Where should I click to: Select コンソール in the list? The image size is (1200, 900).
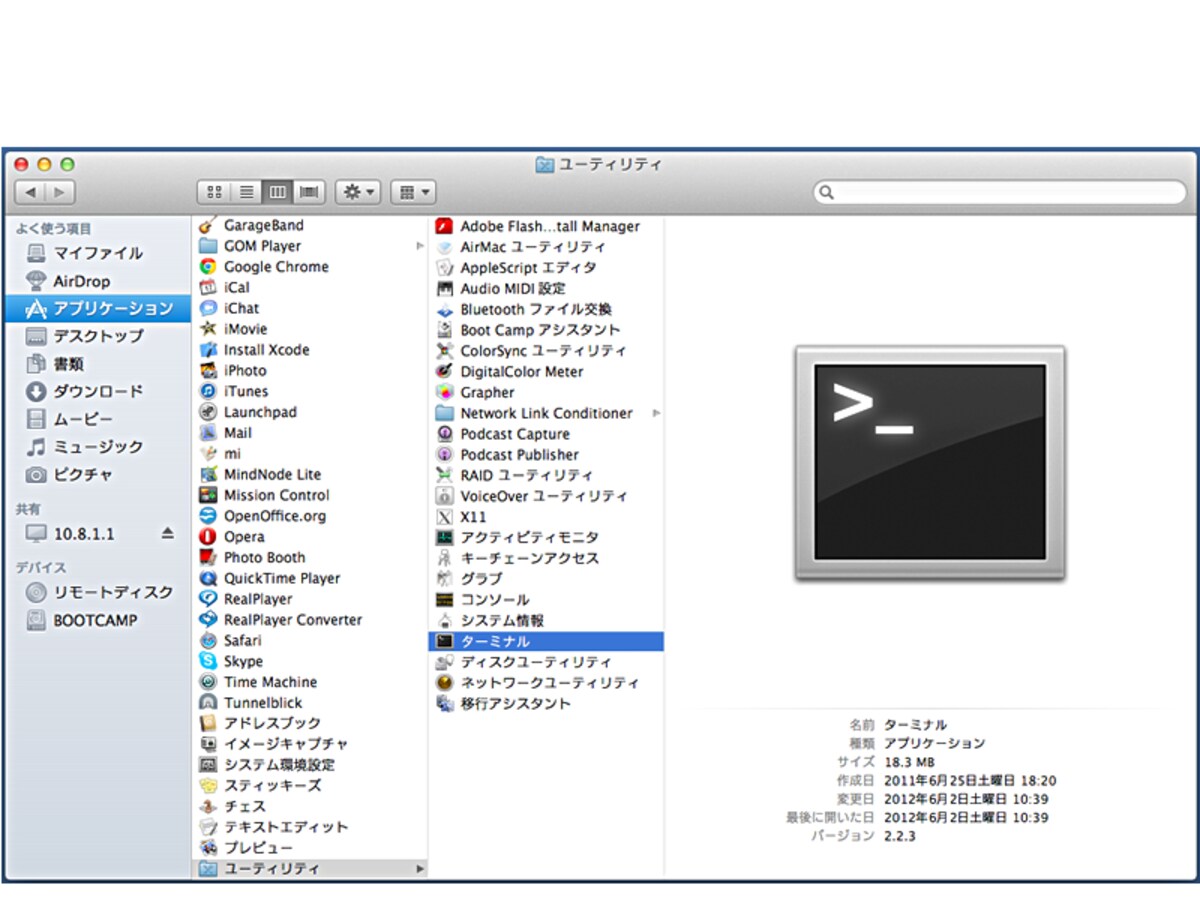pyautogui.click(x=546, y=599)
